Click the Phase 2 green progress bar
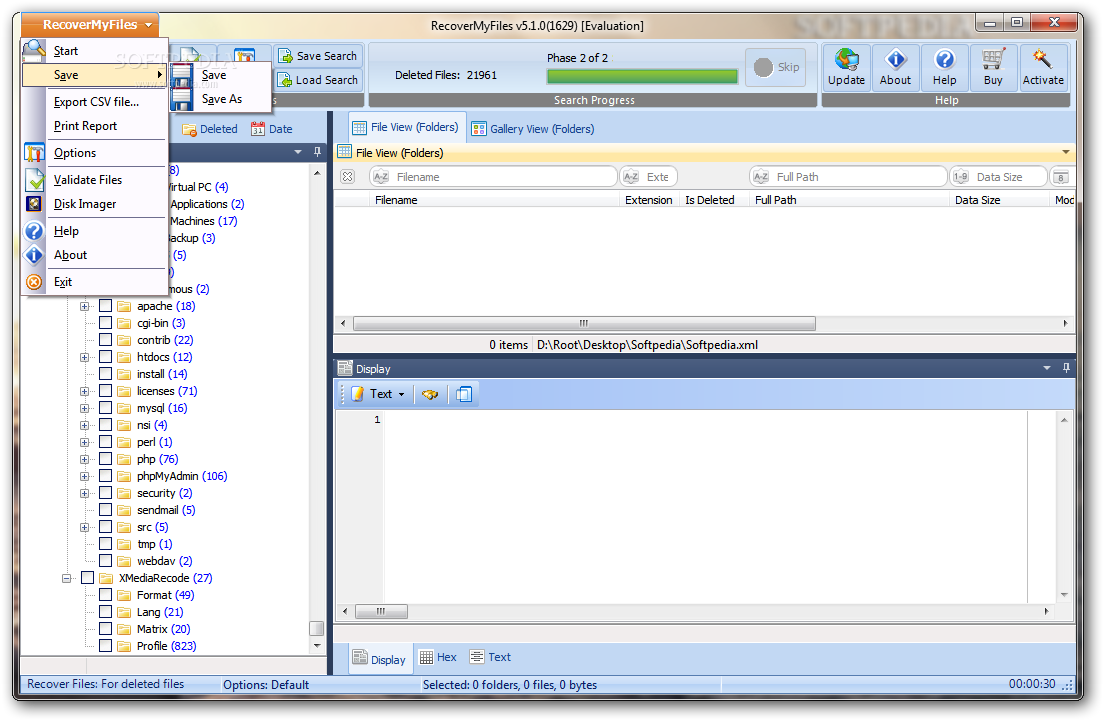 coord(642,76)
